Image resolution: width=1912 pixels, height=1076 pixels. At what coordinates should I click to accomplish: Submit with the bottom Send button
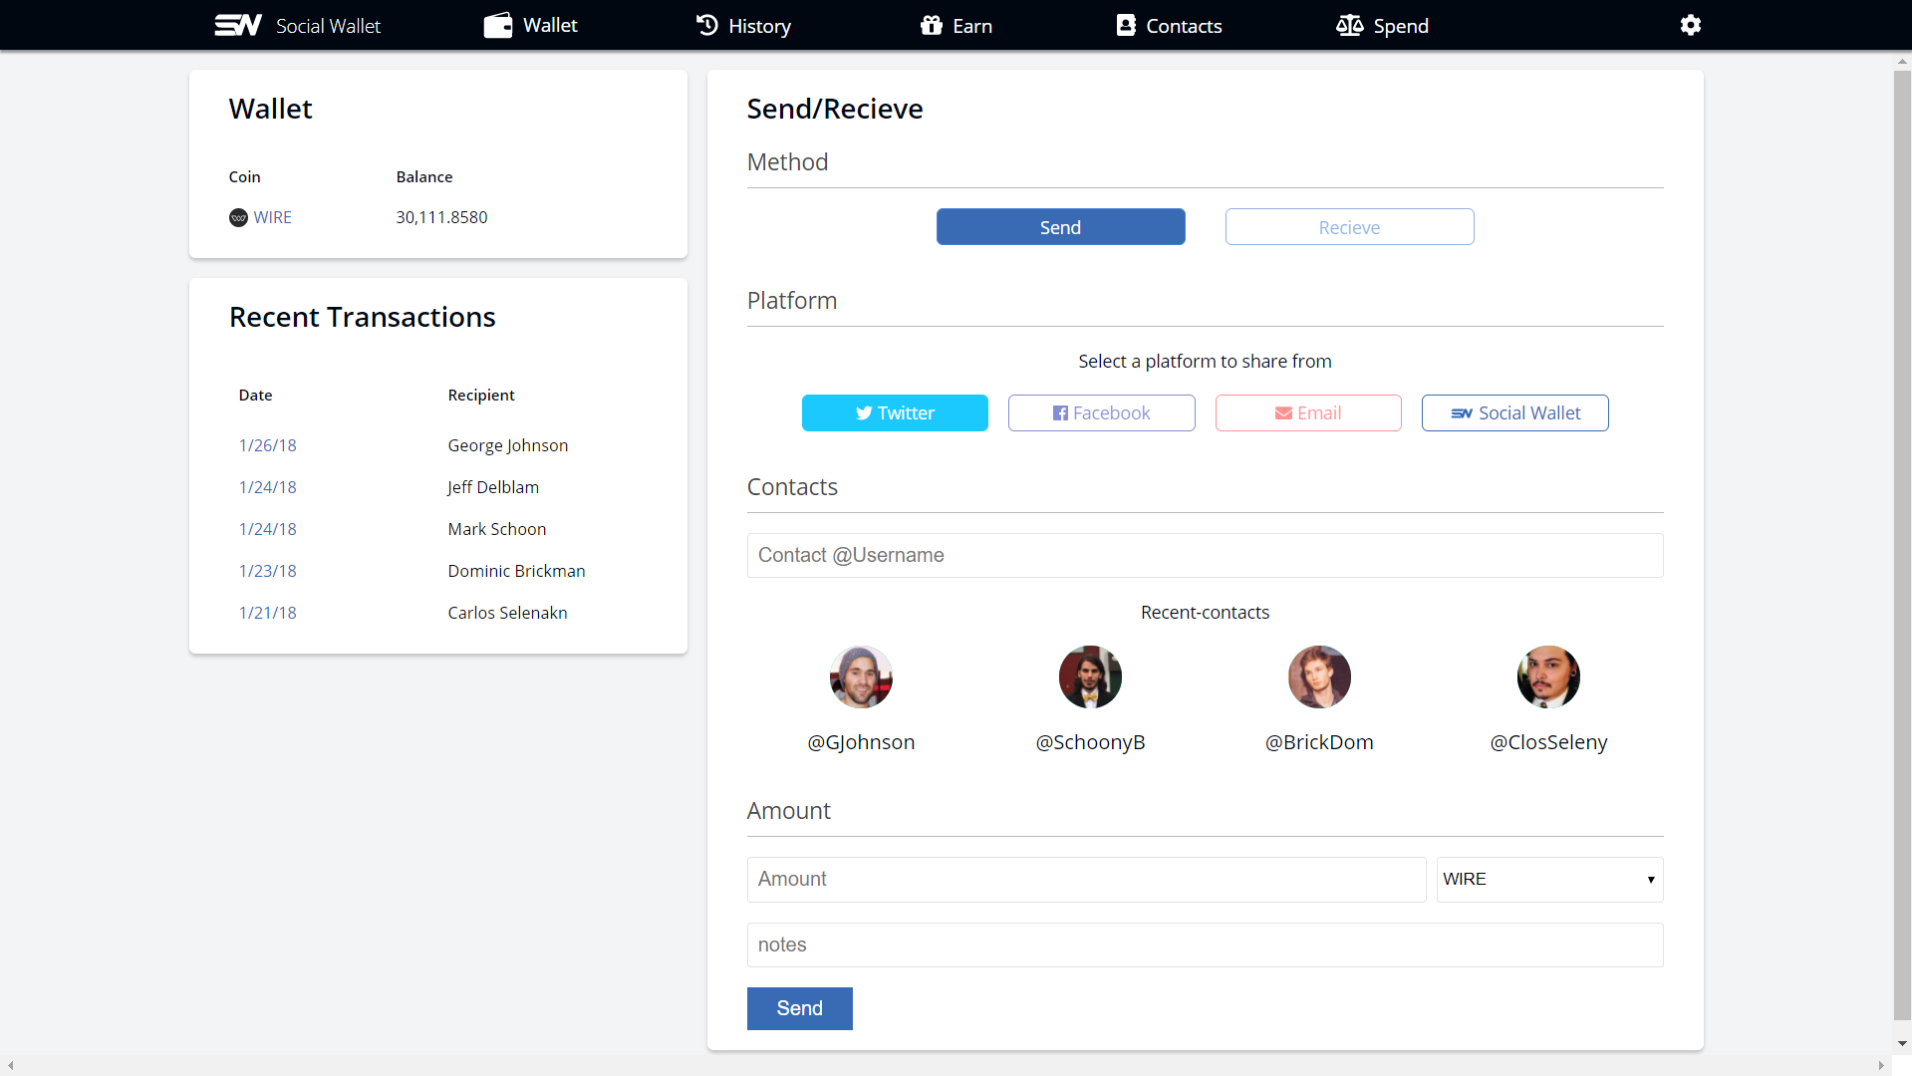[x=799, y=1008]
